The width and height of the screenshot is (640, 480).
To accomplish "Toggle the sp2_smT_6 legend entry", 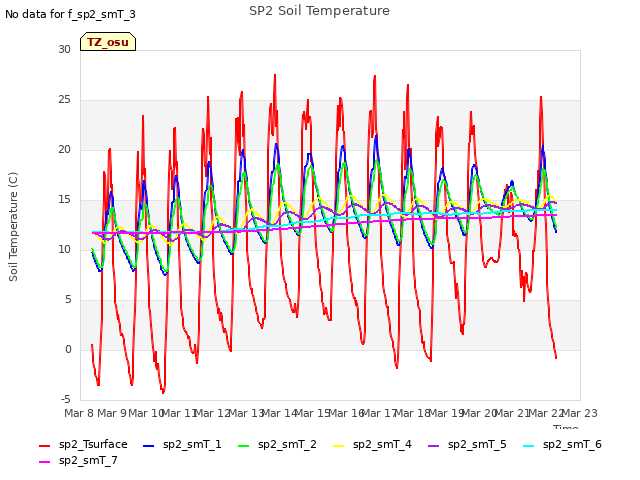I will 562,444.
